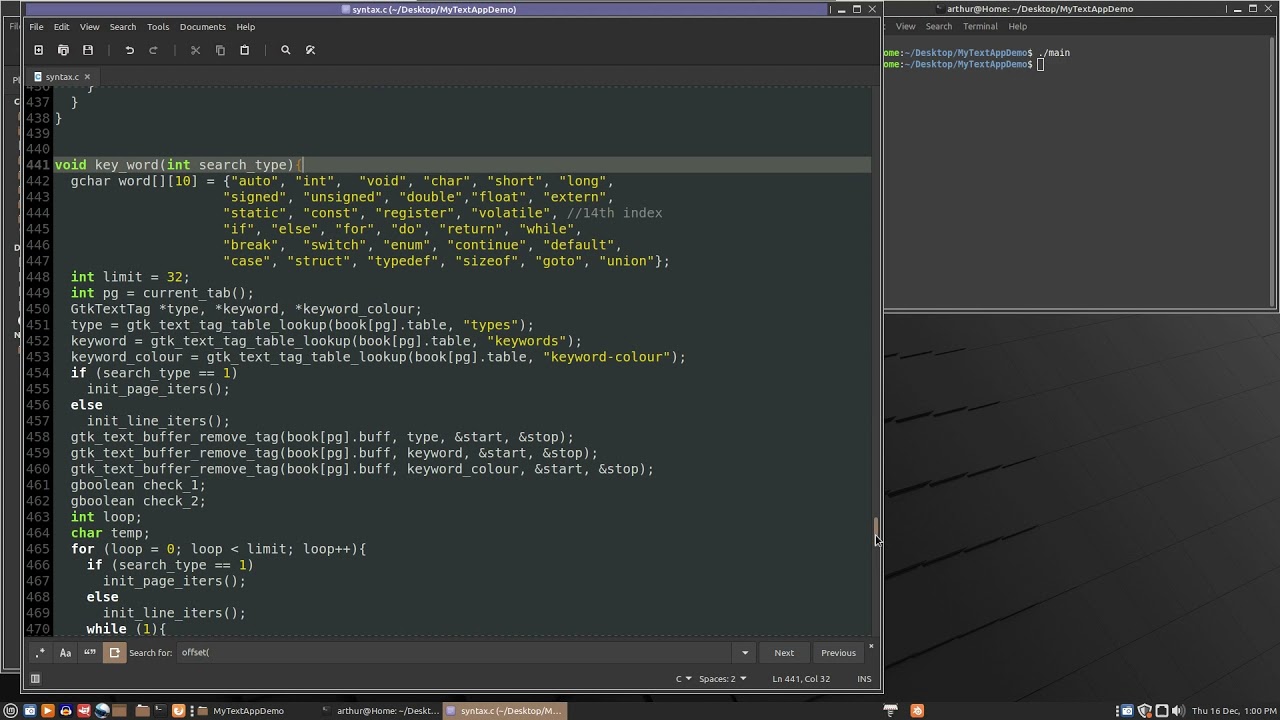This screenshot has width=1280, height=720.
Task: Click the Open file toolbar icon
Action: [63, 50]
